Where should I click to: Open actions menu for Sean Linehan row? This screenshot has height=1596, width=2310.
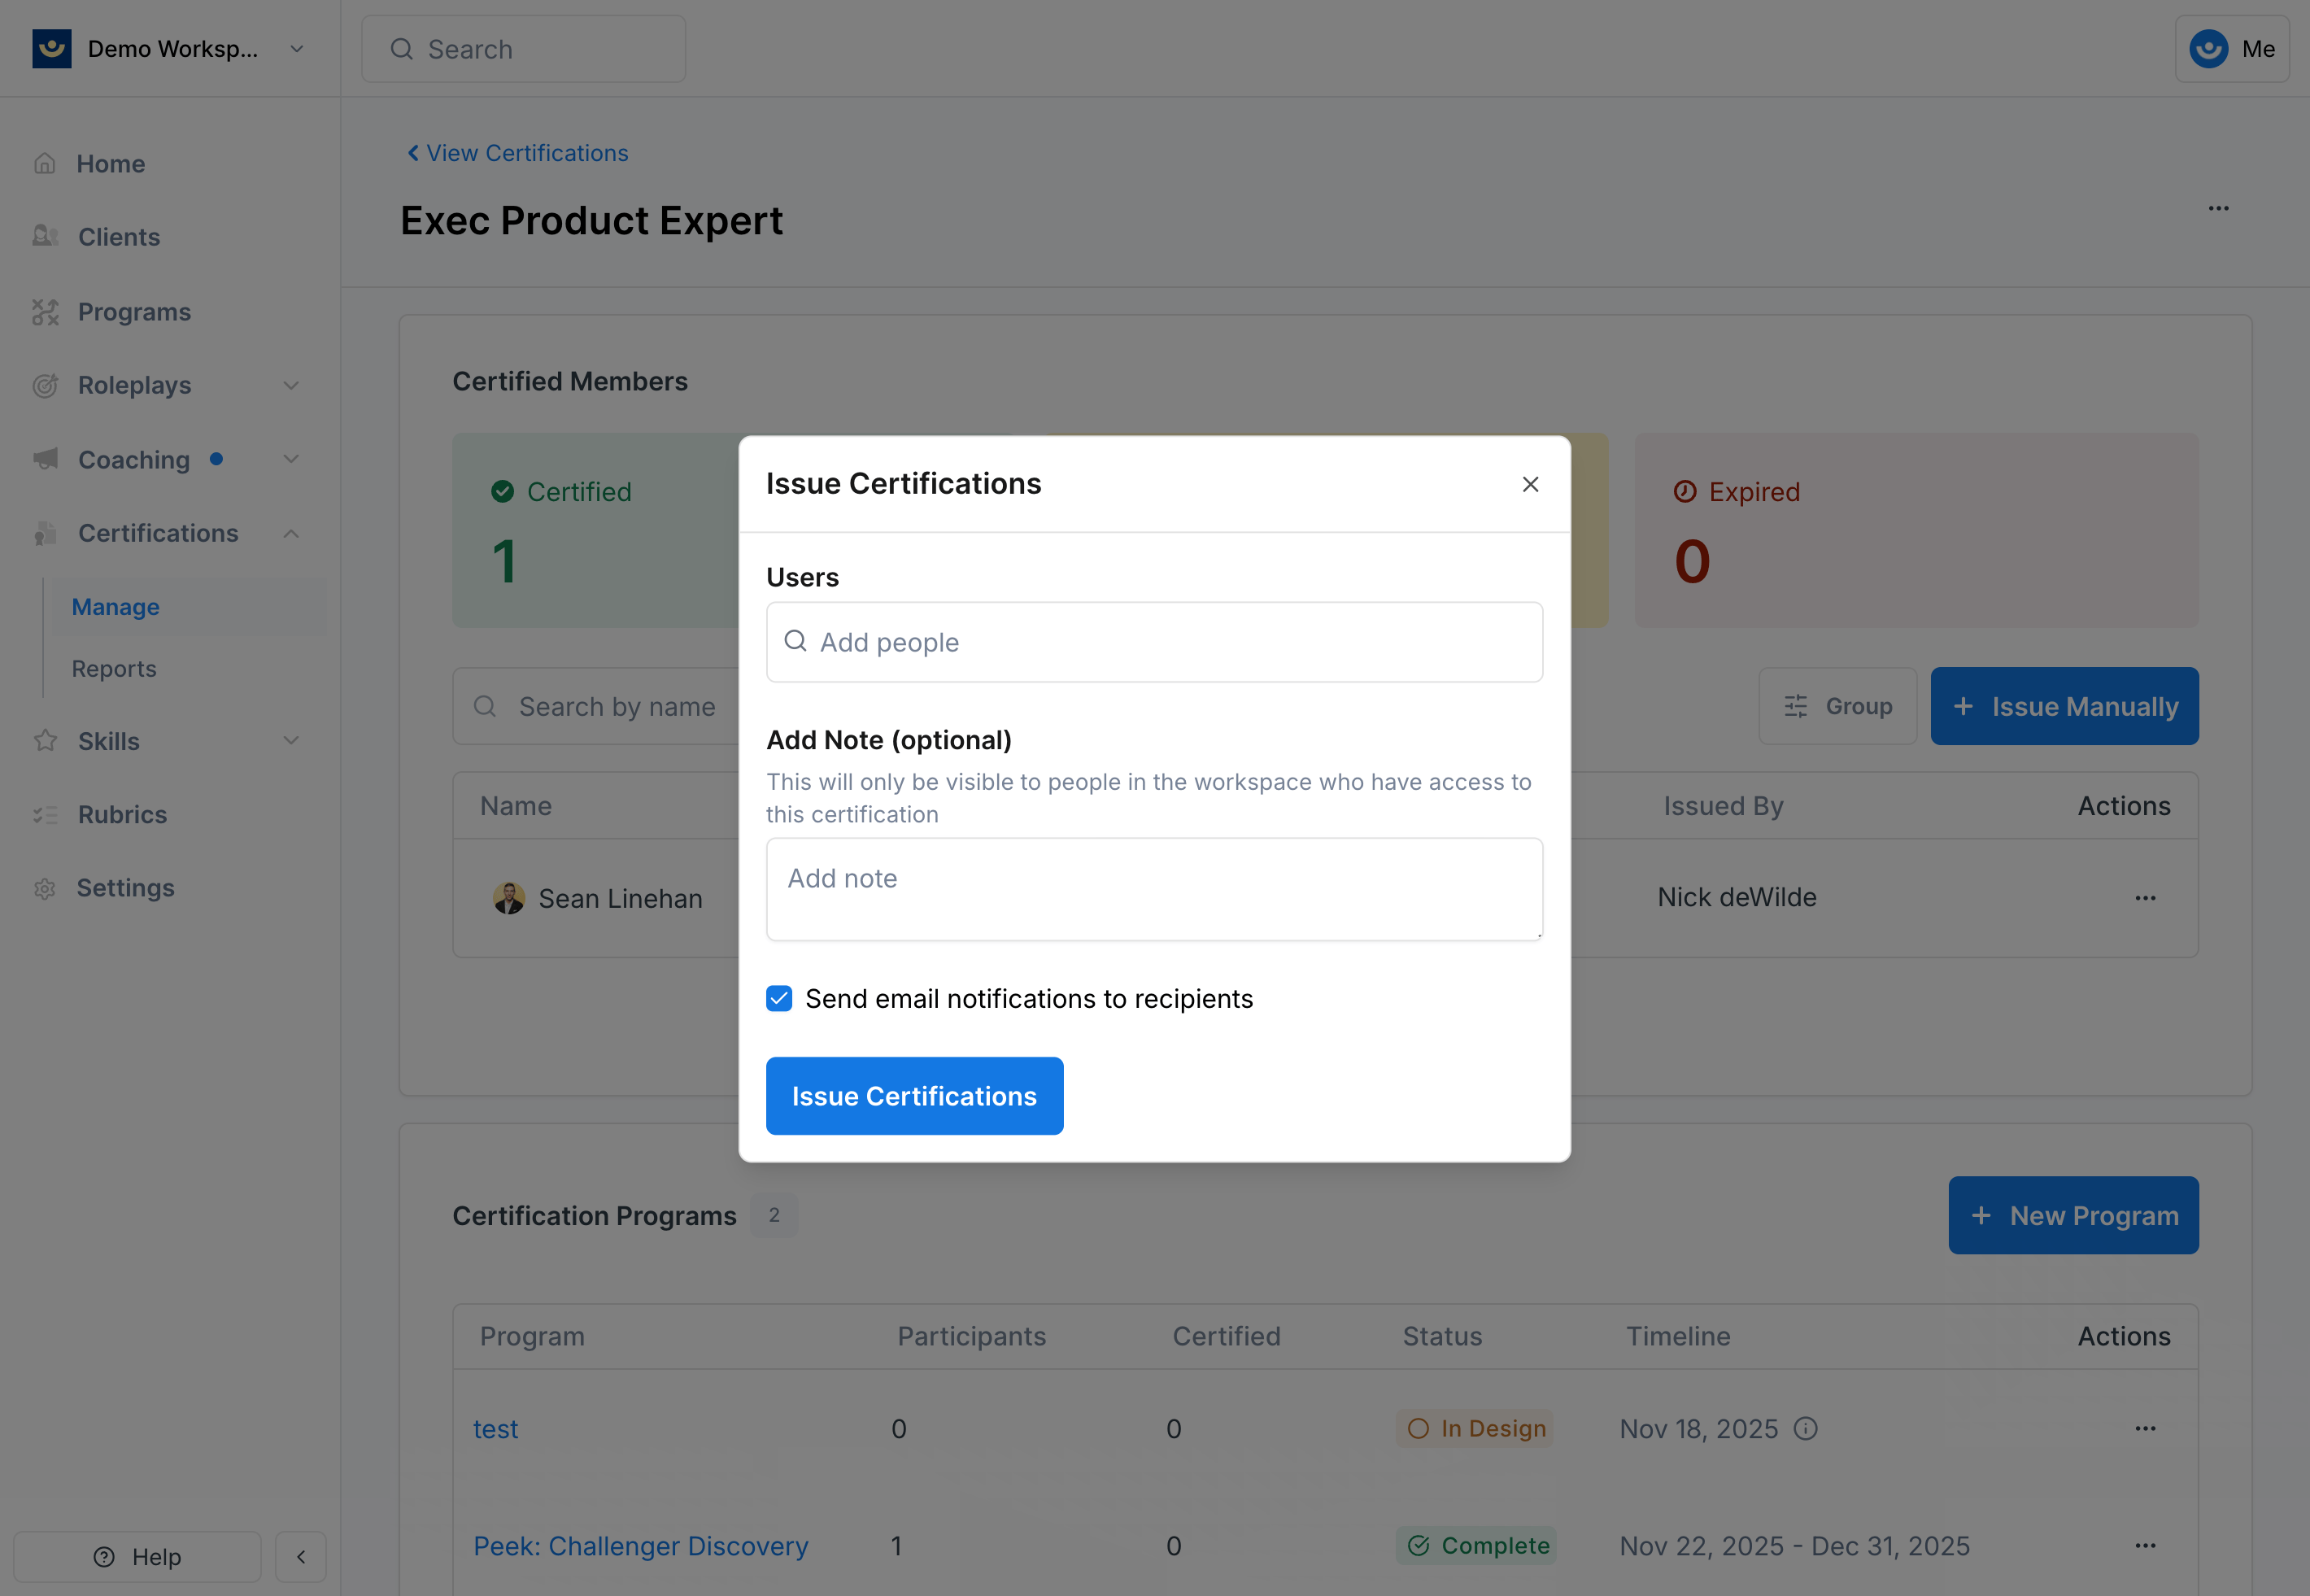coord(2145,898)
